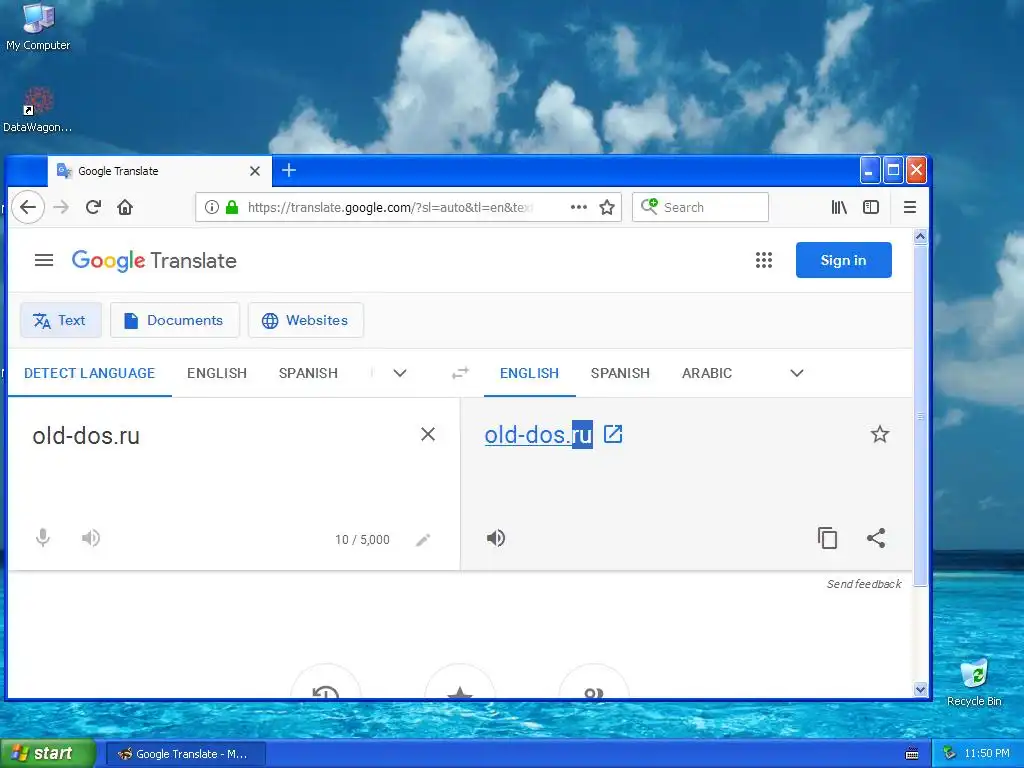Open the Firefox hamburger menu

(909, 207)
